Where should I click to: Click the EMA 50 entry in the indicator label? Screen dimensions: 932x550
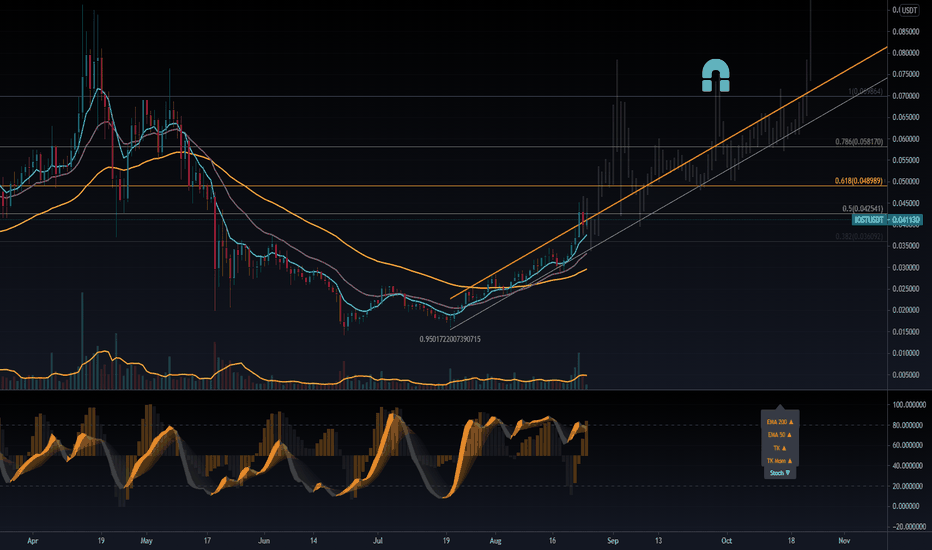click(780, 435)
